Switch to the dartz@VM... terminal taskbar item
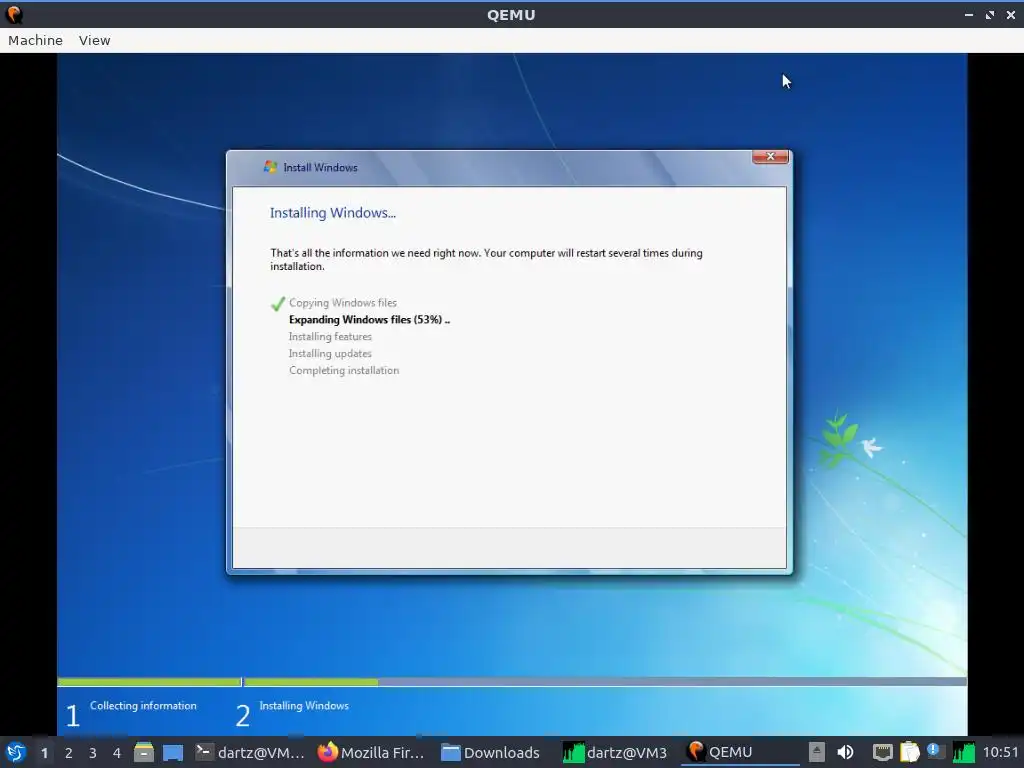 [250, 752]
